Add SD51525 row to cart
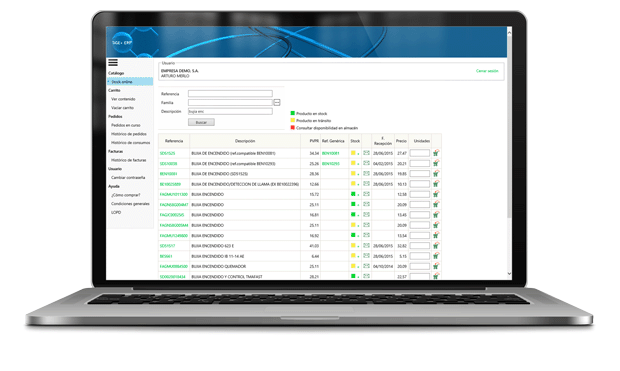620x371 pixels. [x=436, y=153]
